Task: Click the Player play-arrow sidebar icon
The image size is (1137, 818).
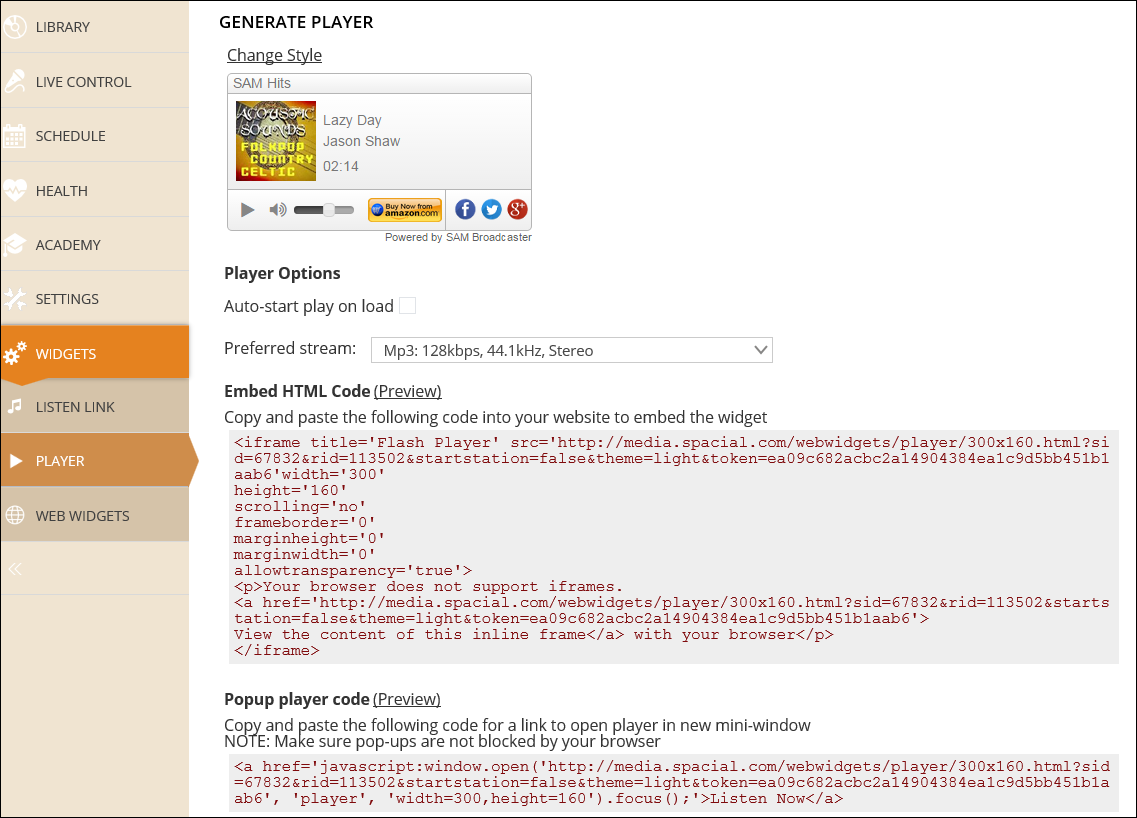Action: [x=15, y=460]
